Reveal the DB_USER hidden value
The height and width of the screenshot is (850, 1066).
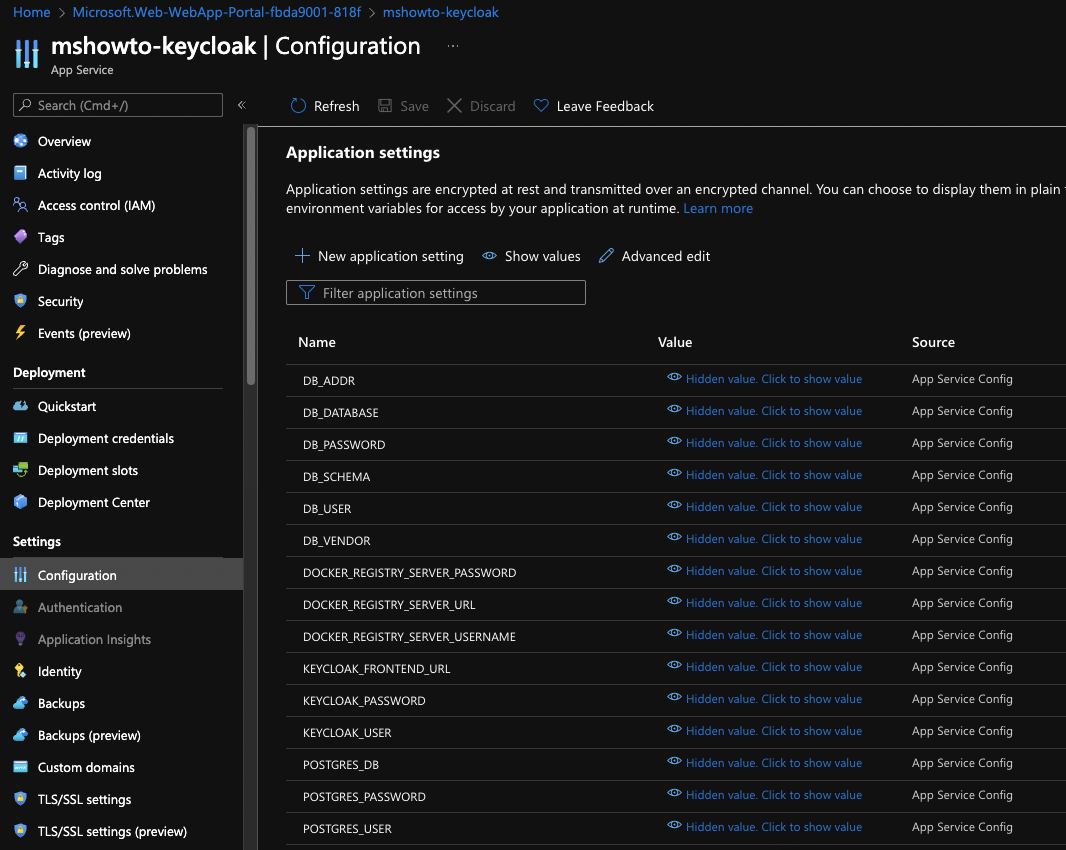[764, 507]
